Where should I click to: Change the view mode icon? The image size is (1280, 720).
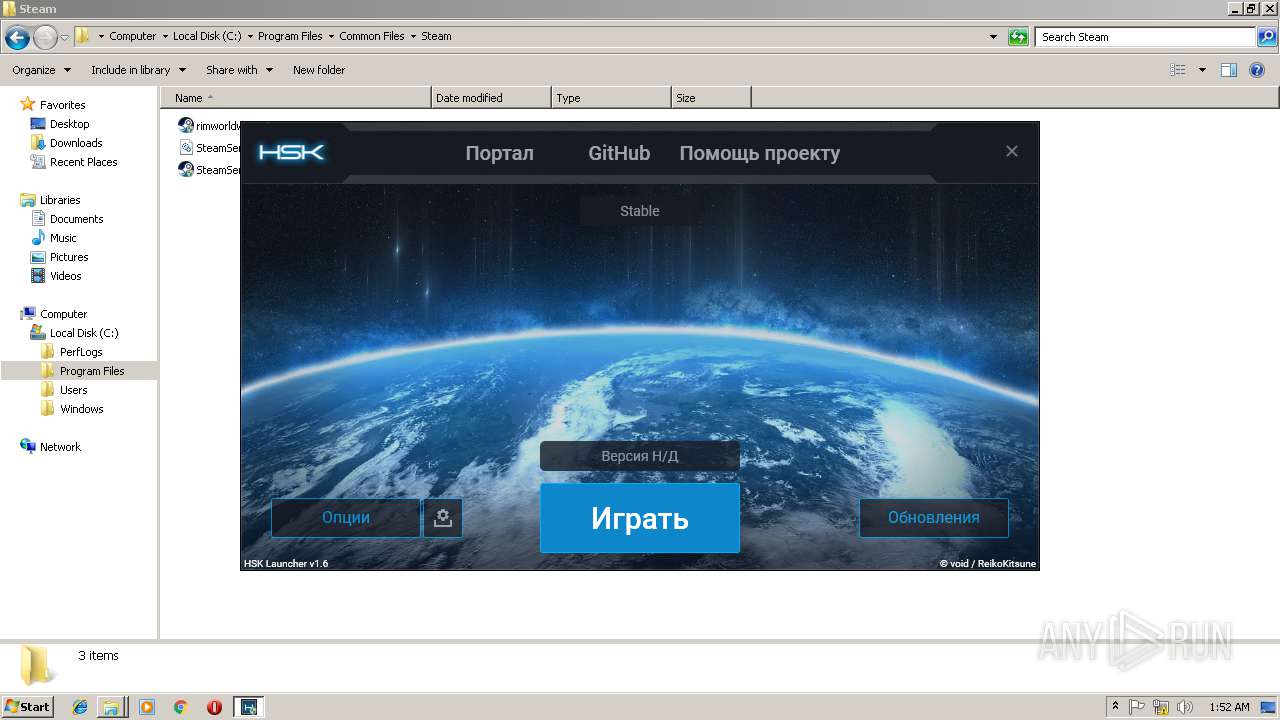click(1178, 70)
